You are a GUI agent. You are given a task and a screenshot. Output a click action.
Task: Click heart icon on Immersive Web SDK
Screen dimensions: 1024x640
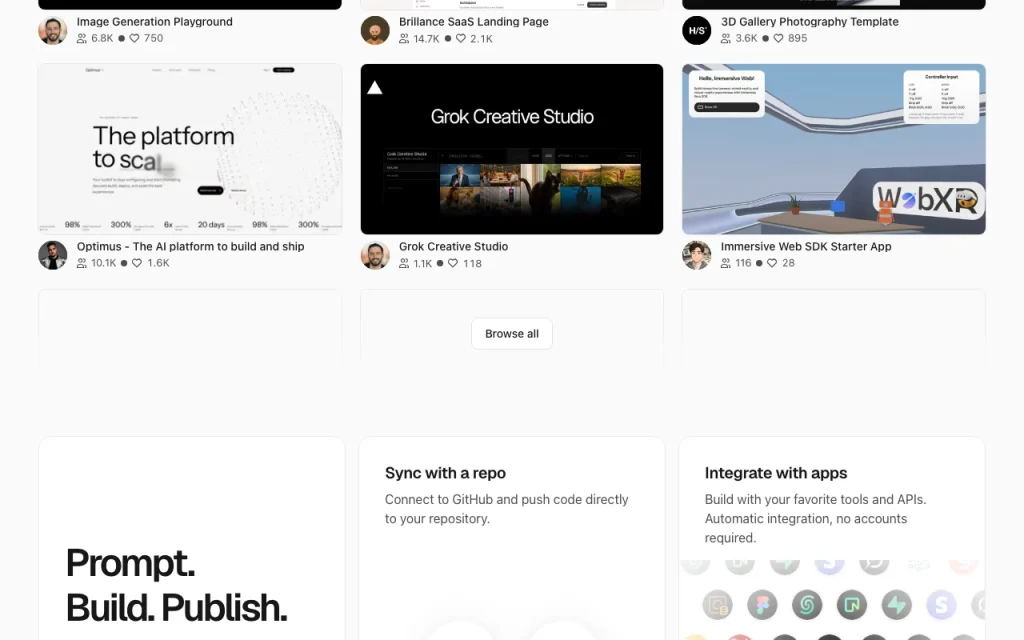772,263
